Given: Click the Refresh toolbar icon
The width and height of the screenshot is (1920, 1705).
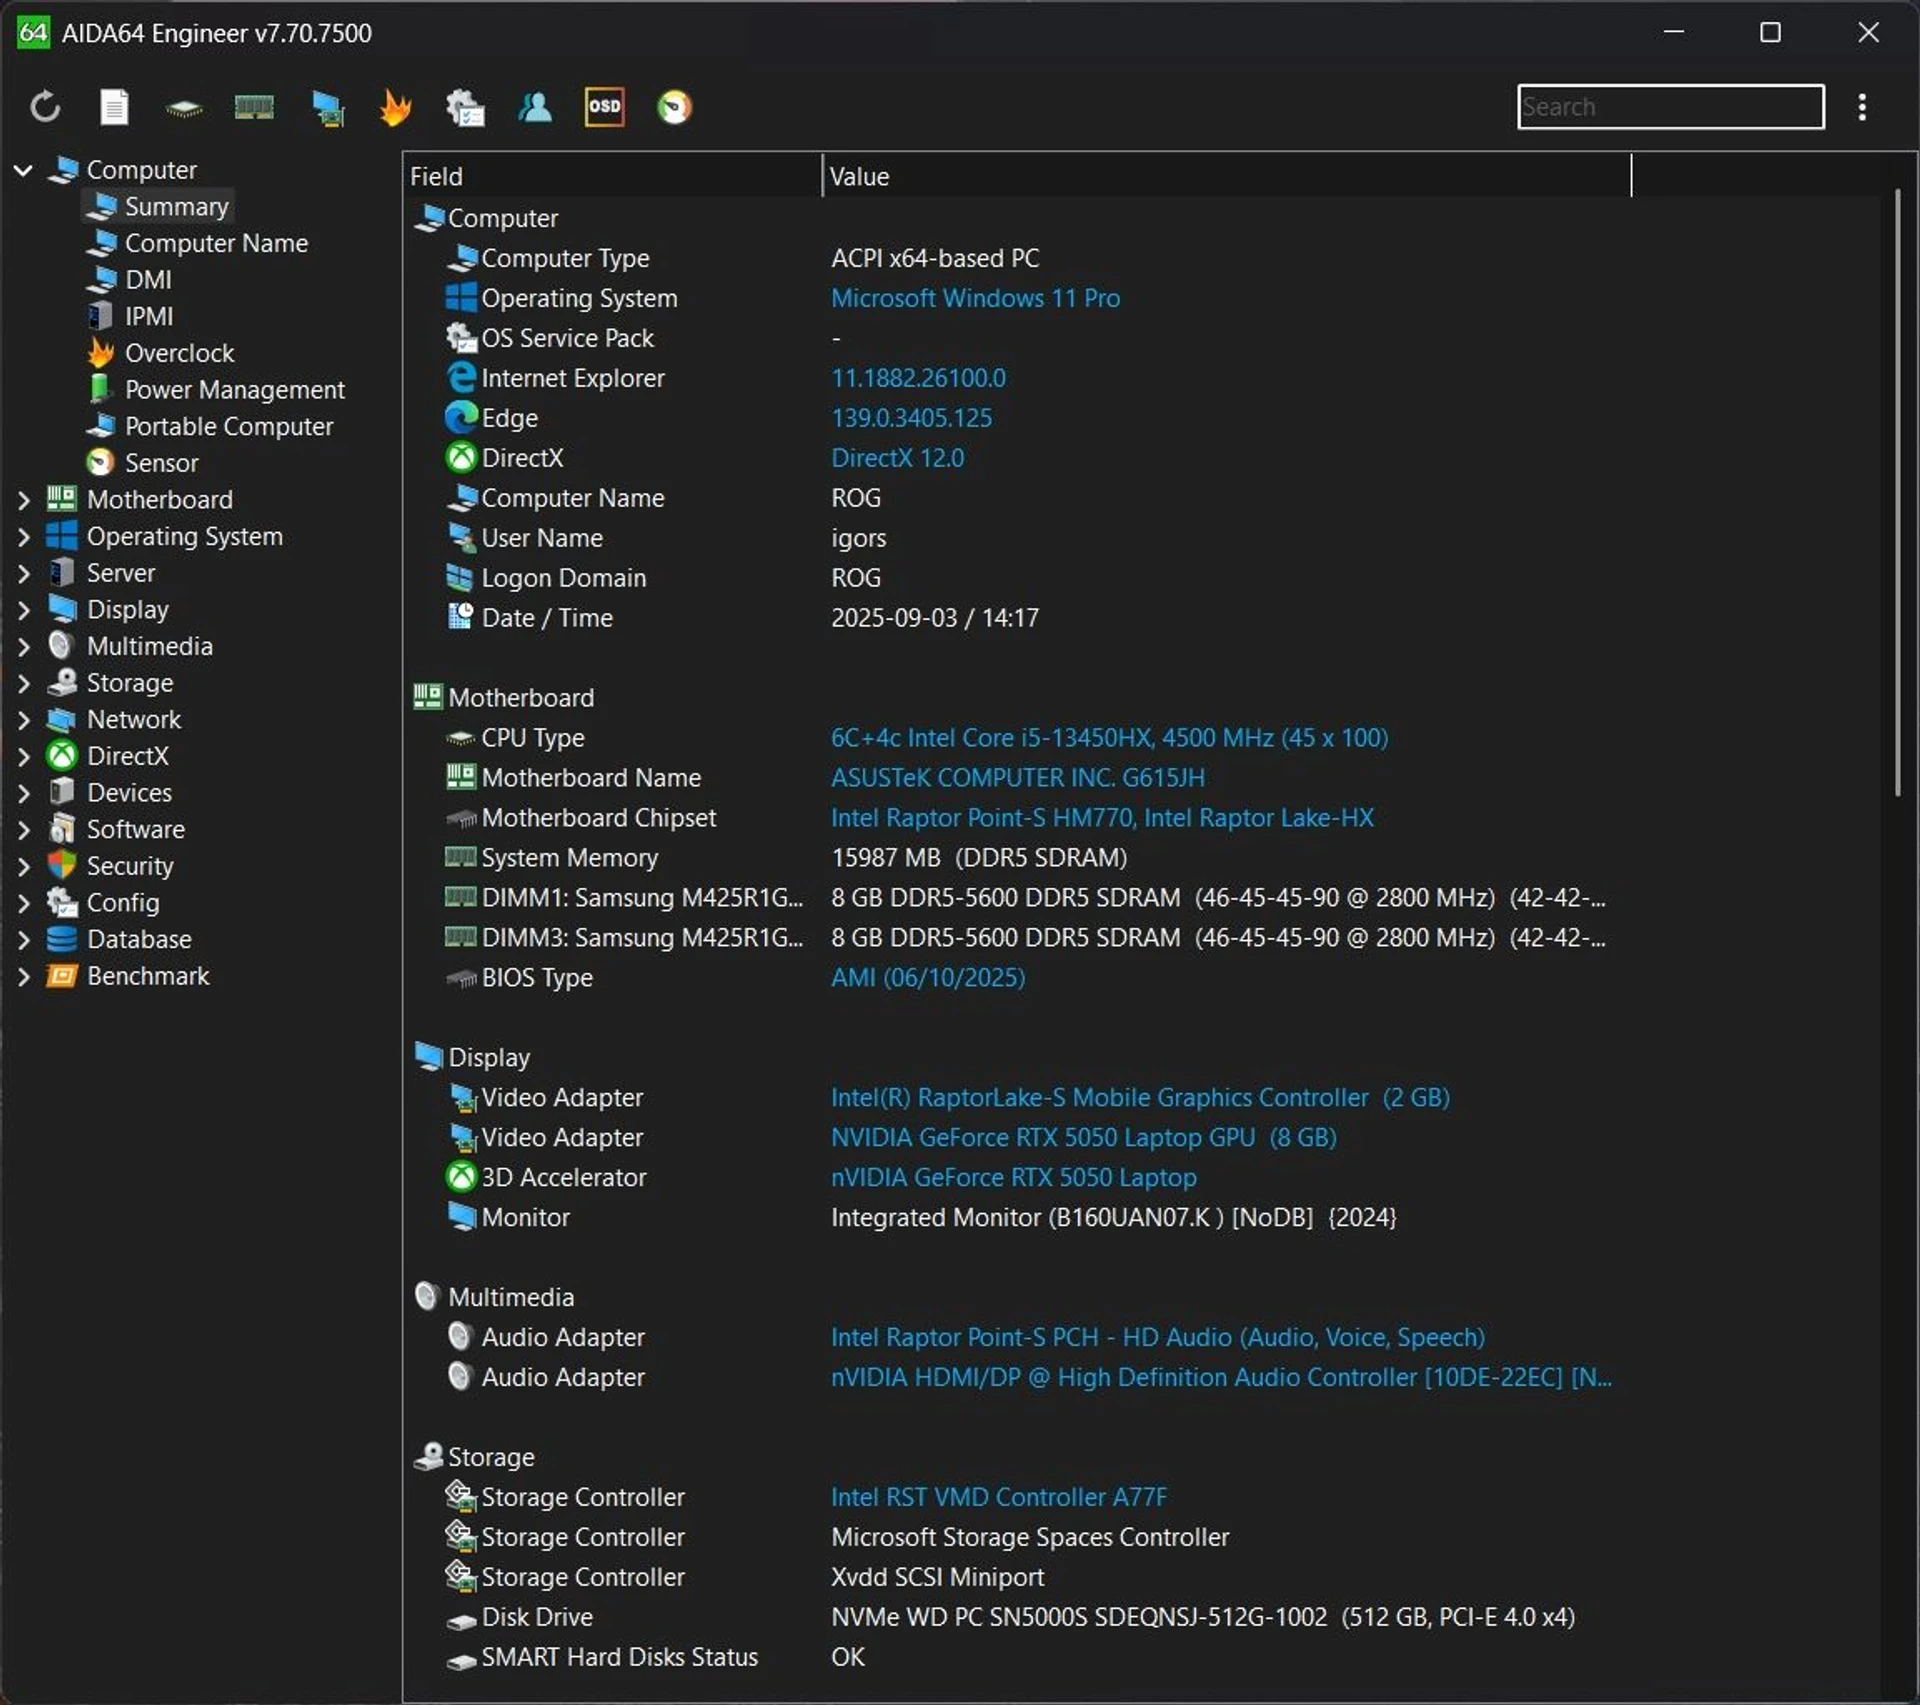Looking at the screenshot, I should [45, 107].
